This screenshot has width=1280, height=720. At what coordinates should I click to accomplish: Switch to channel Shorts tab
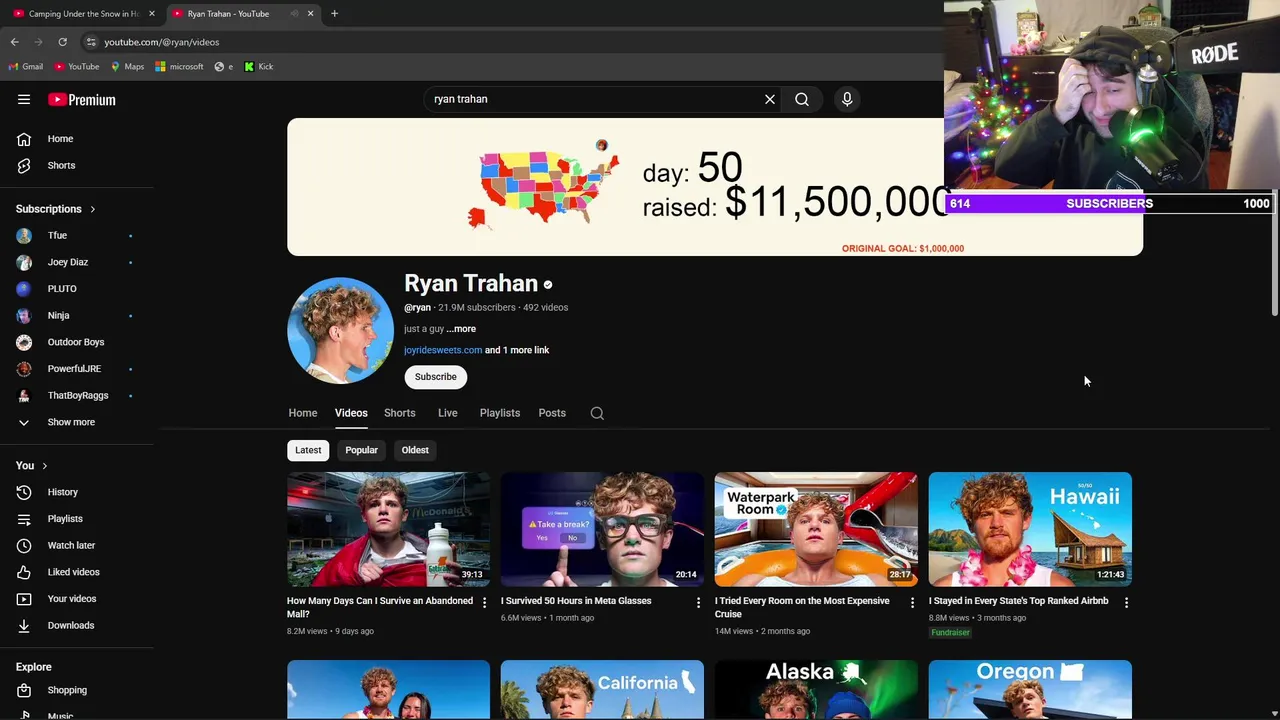pyautogui.click(x=400, y=413)
